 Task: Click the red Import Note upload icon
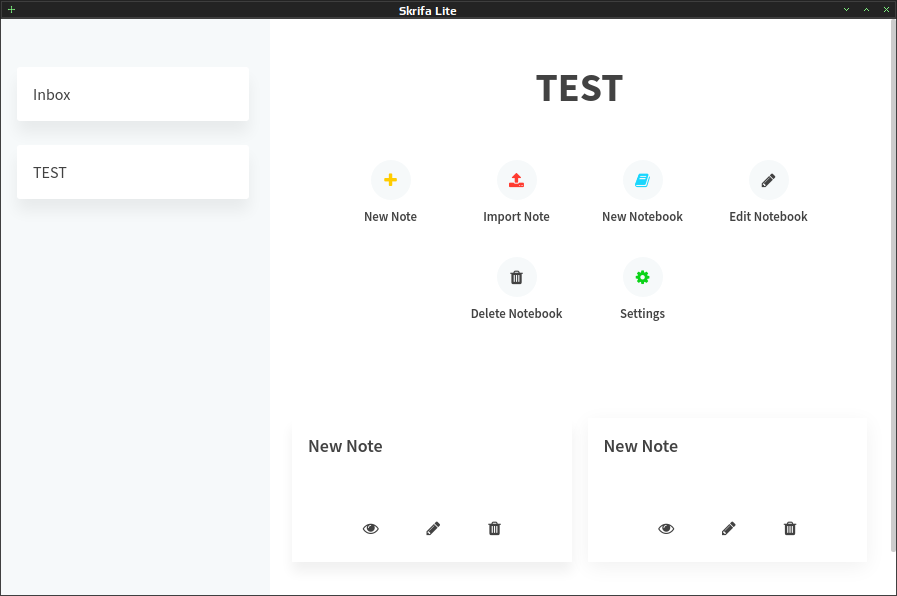point(517,180)
